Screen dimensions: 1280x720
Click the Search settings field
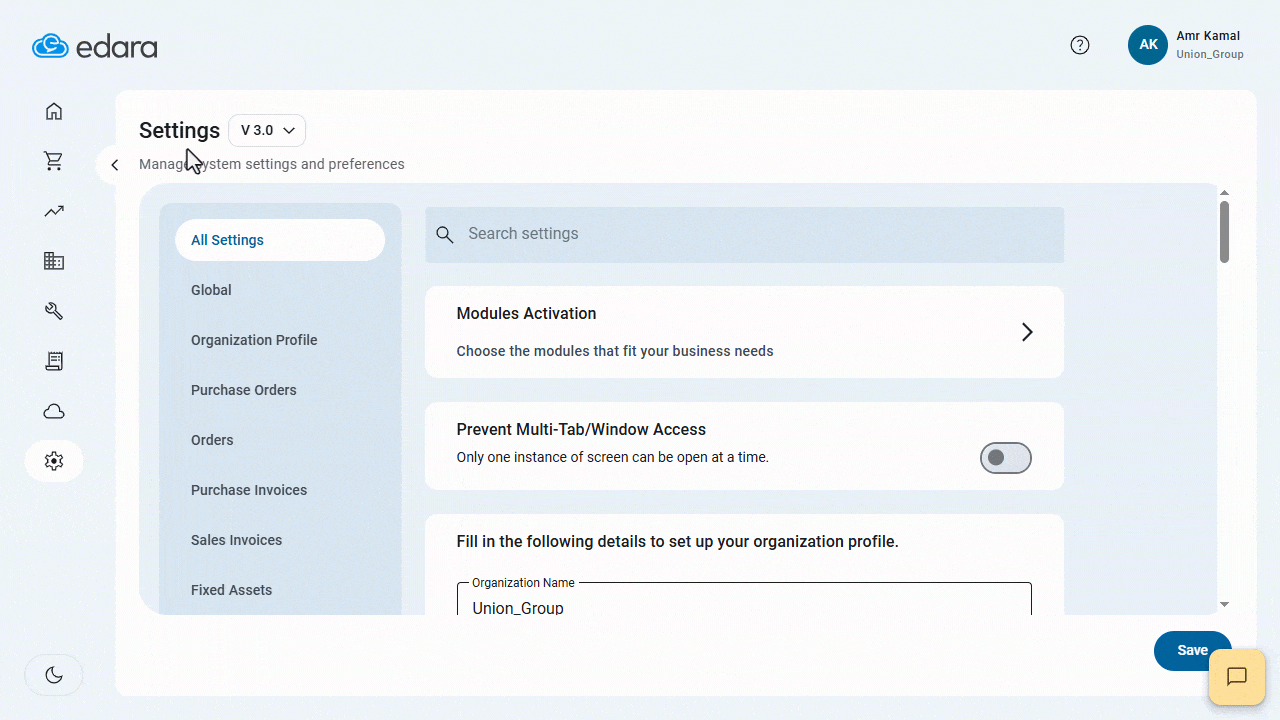pyautogui.click(x=745, y=235)
